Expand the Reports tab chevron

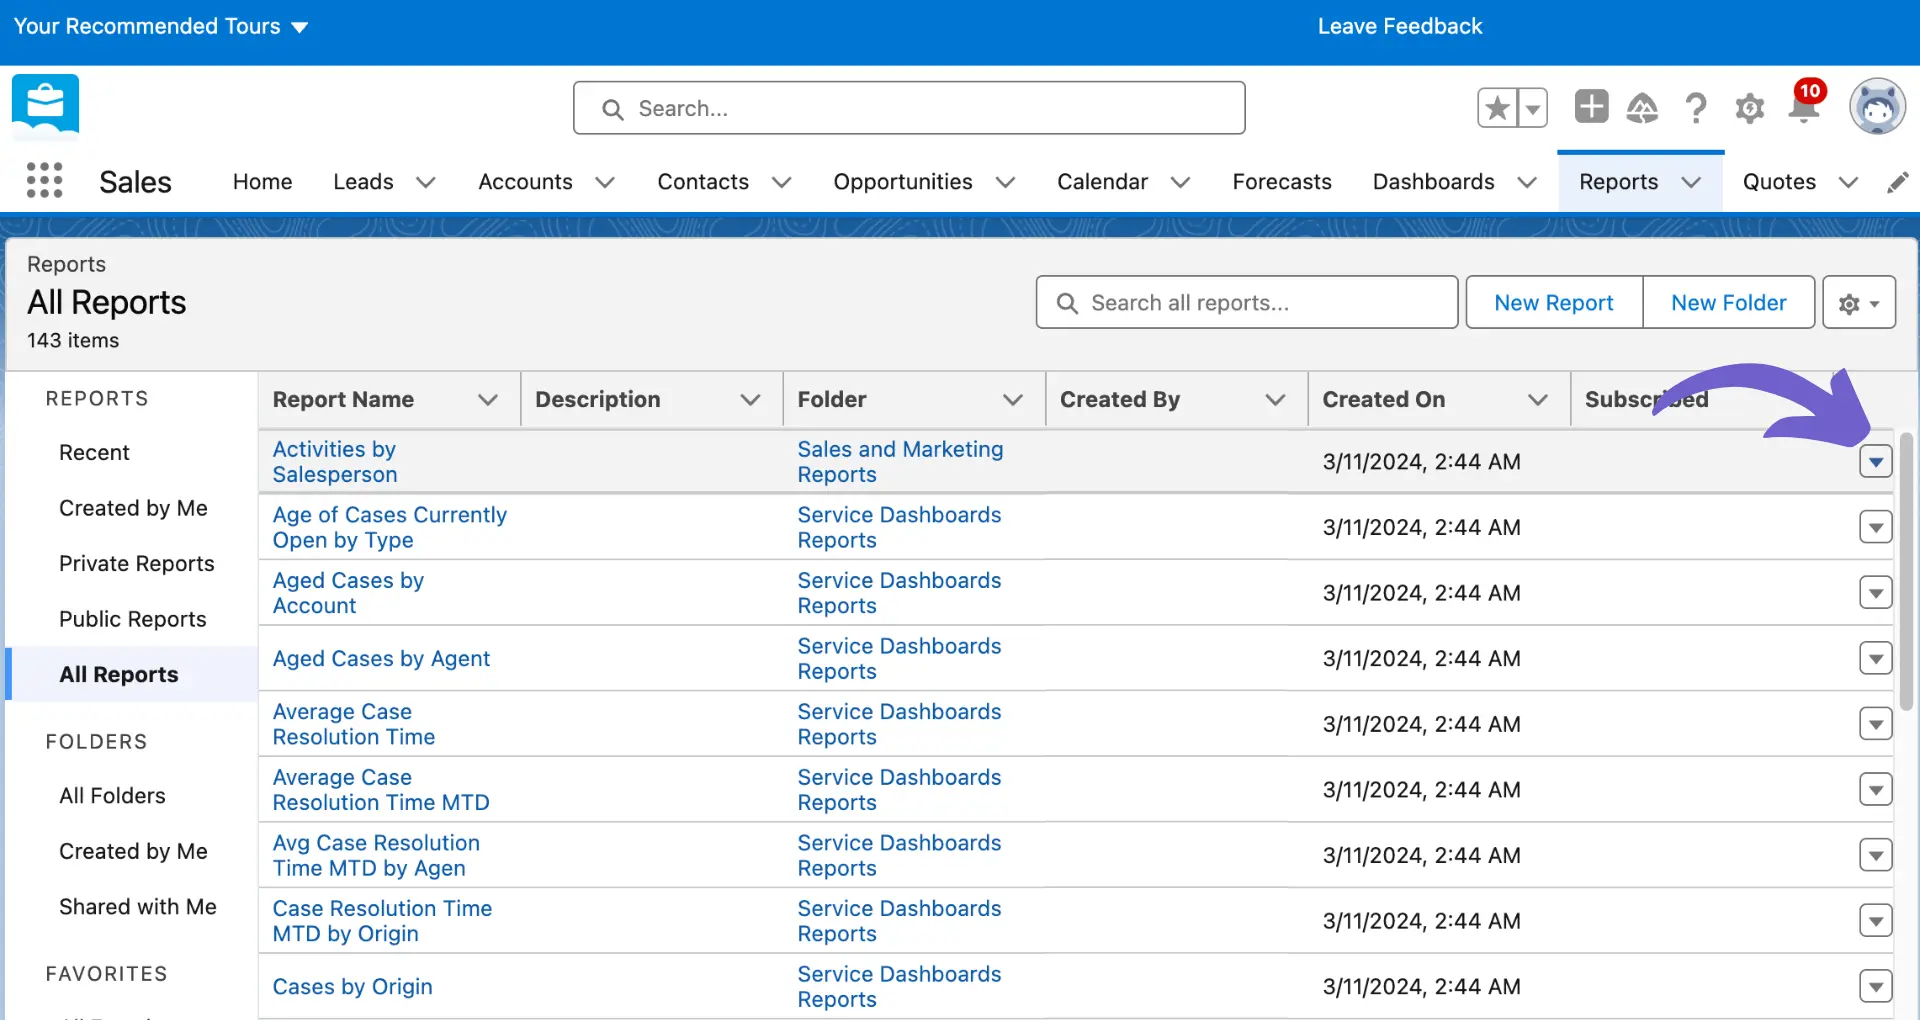tap(1691, 182)
